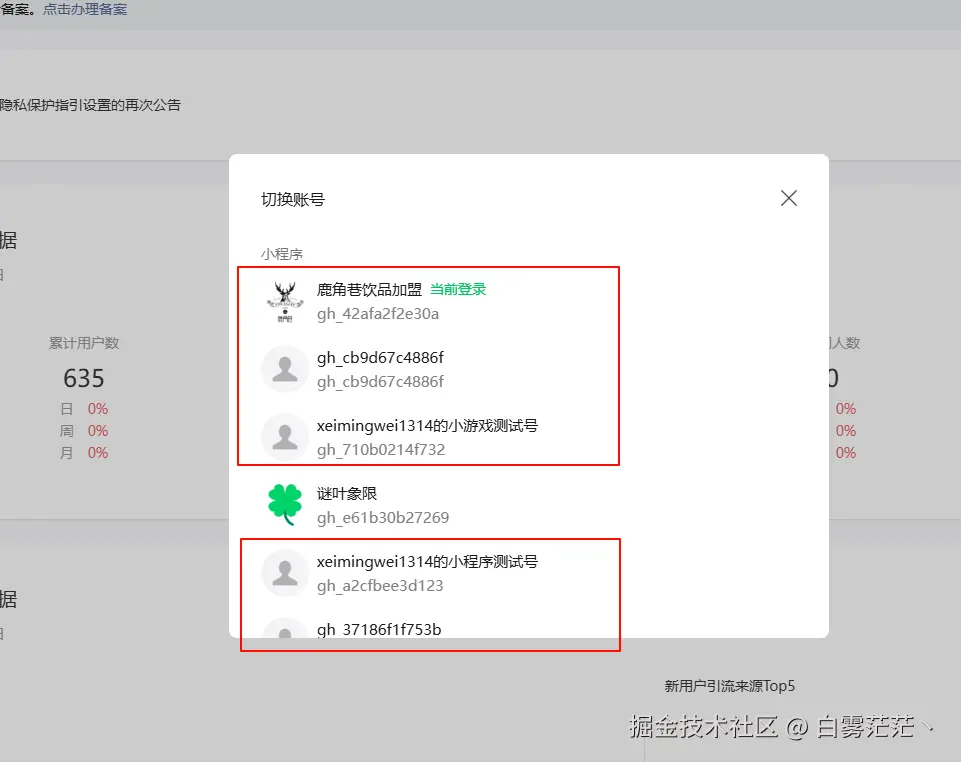Viewport: 961px width, 762px height.
Task: Select the 鹿角巷饮品加盟 account entry
Action: click(430, 299)
